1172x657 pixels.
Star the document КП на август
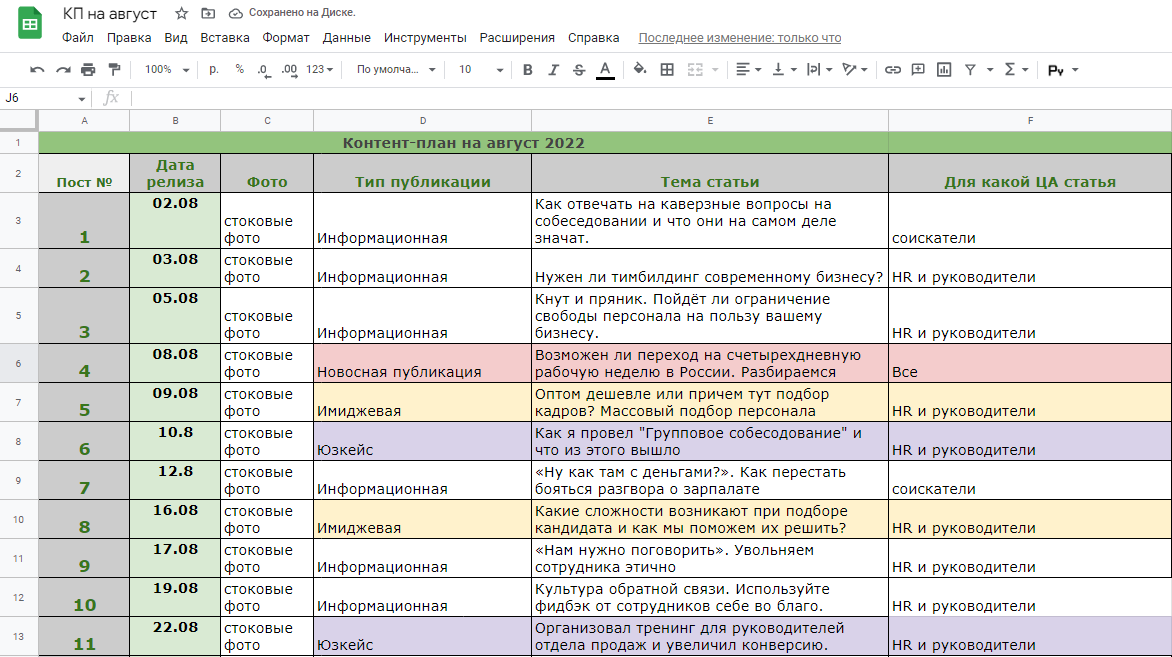[181, 13]
